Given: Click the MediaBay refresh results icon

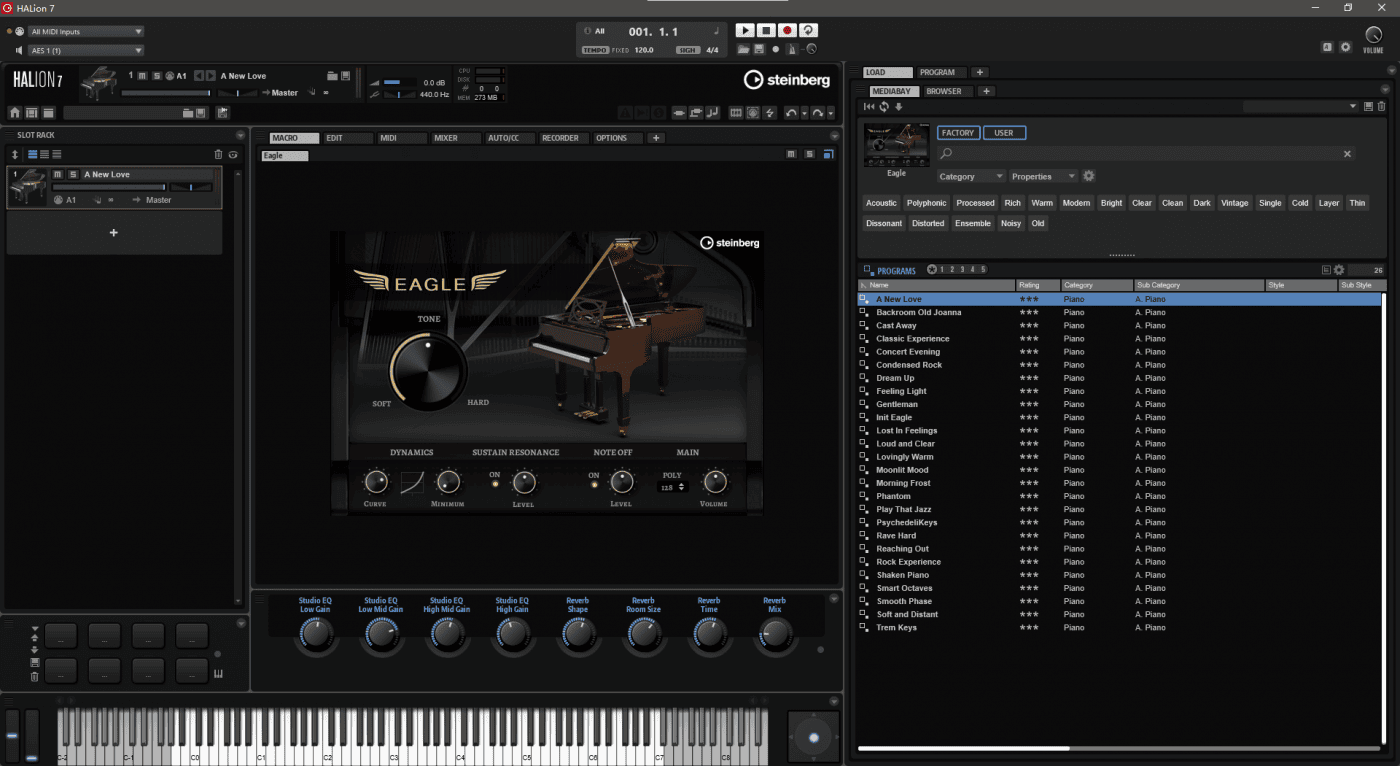Looking at the screenshot, I should point(884,107).
